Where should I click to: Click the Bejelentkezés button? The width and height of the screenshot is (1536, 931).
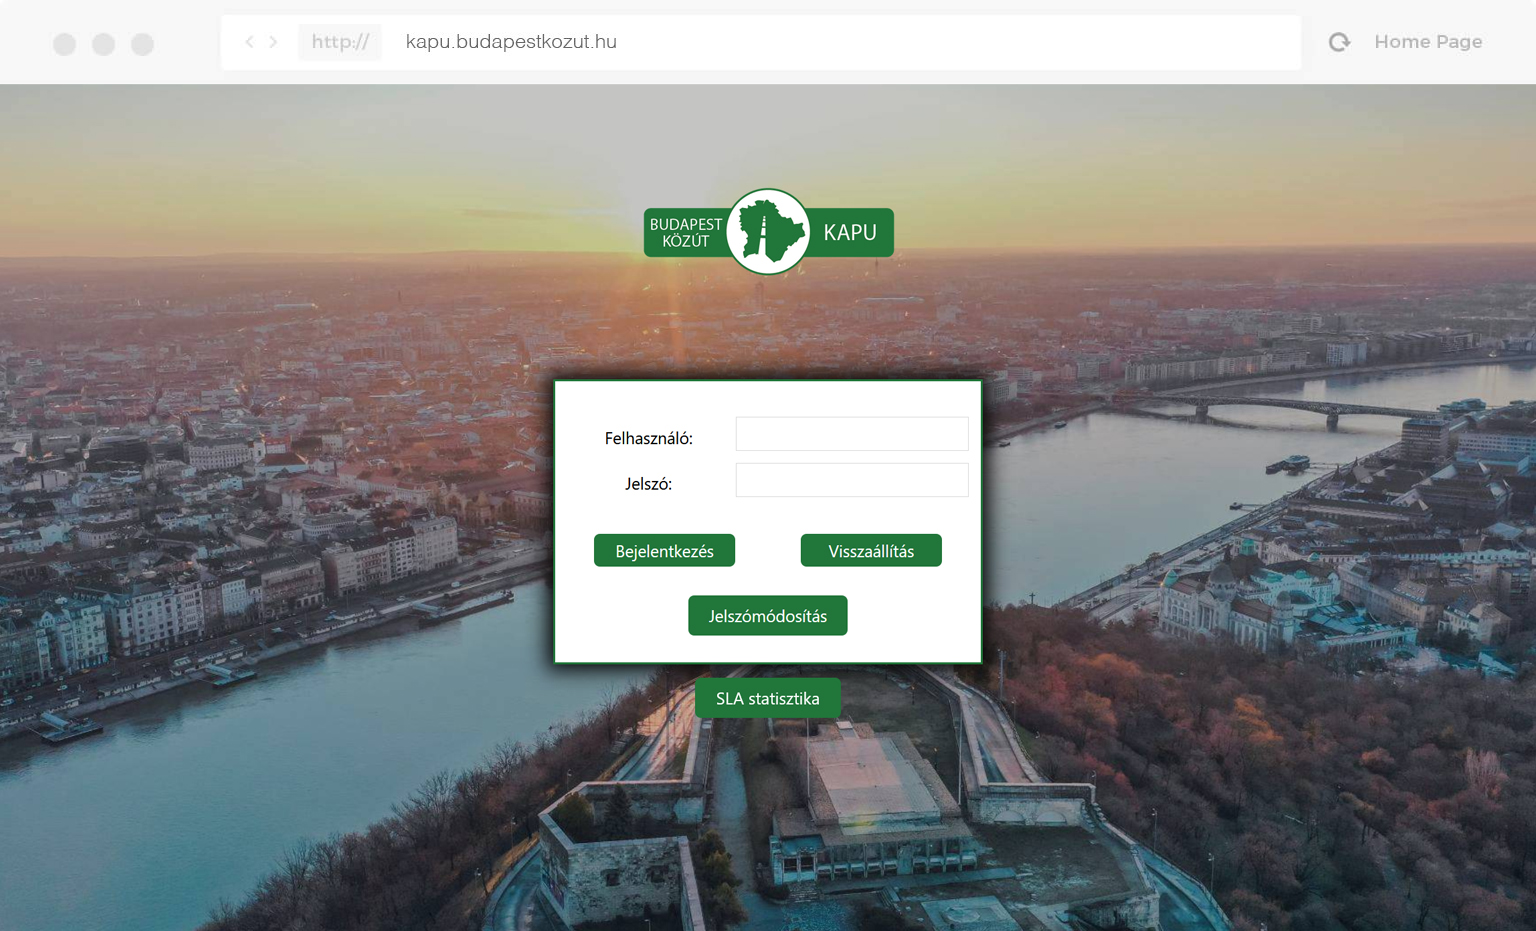tap(664, 551)
